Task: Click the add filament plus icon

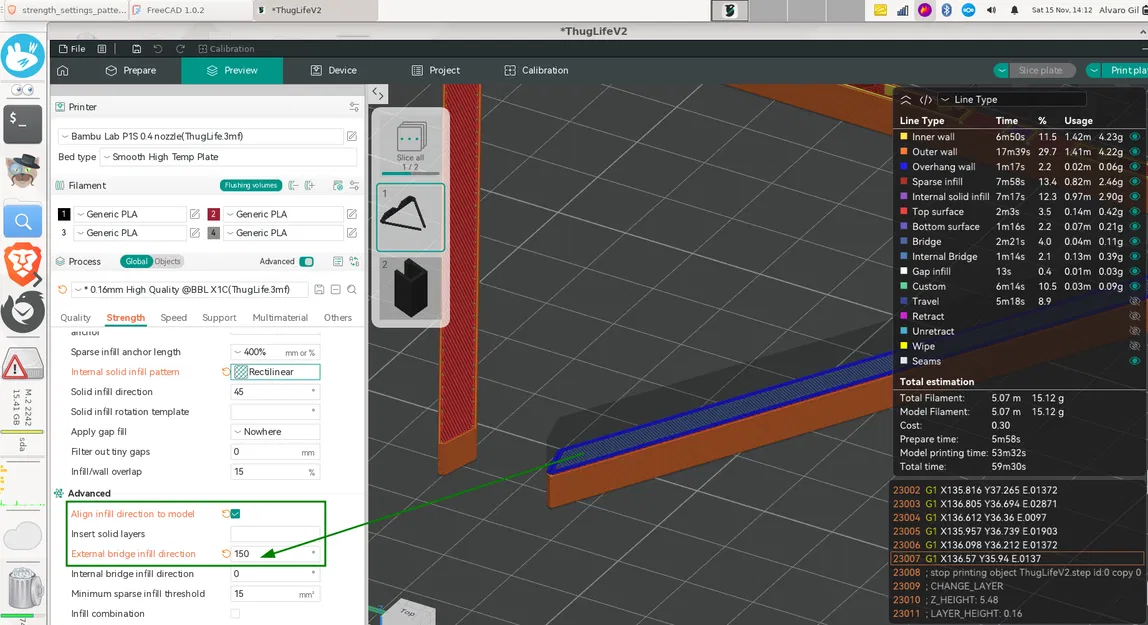Action: (310, 186)
